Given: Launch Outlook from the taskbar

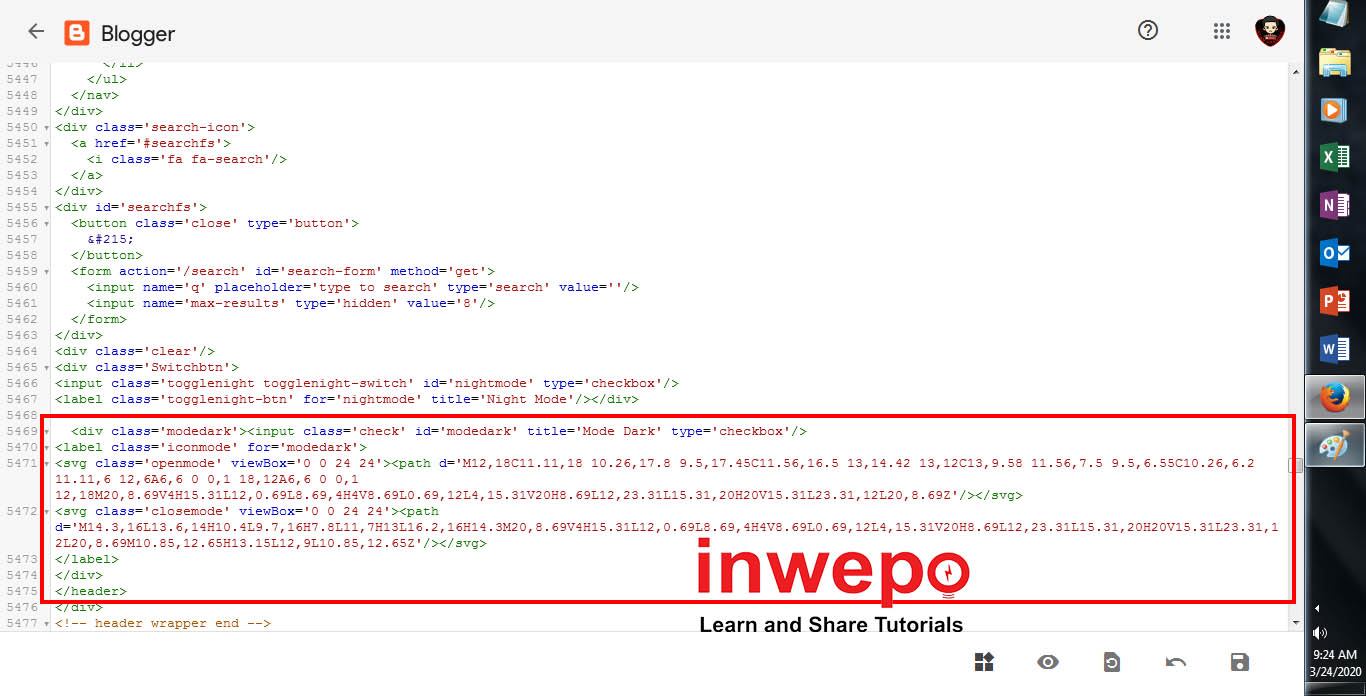Looking at the screenshot, I should [x=1335, y=253].
